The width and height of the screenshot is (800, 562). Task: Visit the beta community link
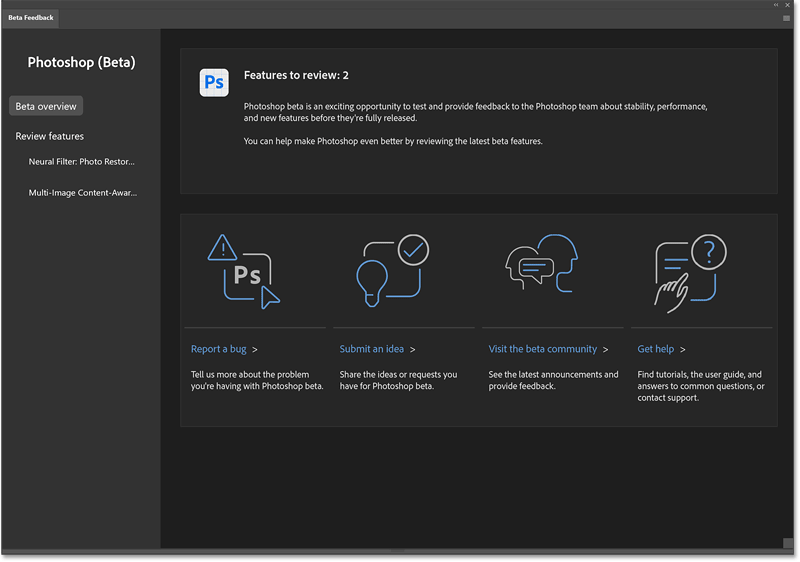pyautogui.click(x=542, y=350)
